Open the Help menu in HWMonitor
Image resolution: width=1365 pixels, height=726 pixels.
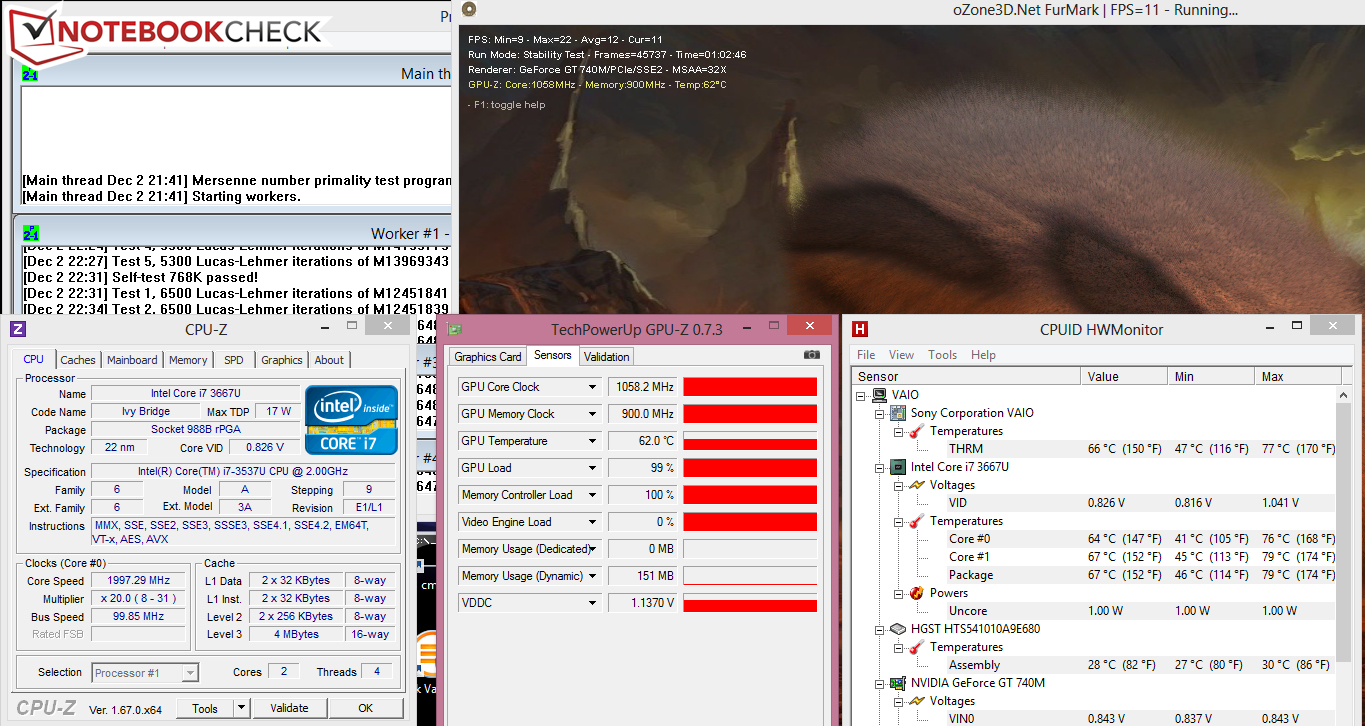(983, 355)
